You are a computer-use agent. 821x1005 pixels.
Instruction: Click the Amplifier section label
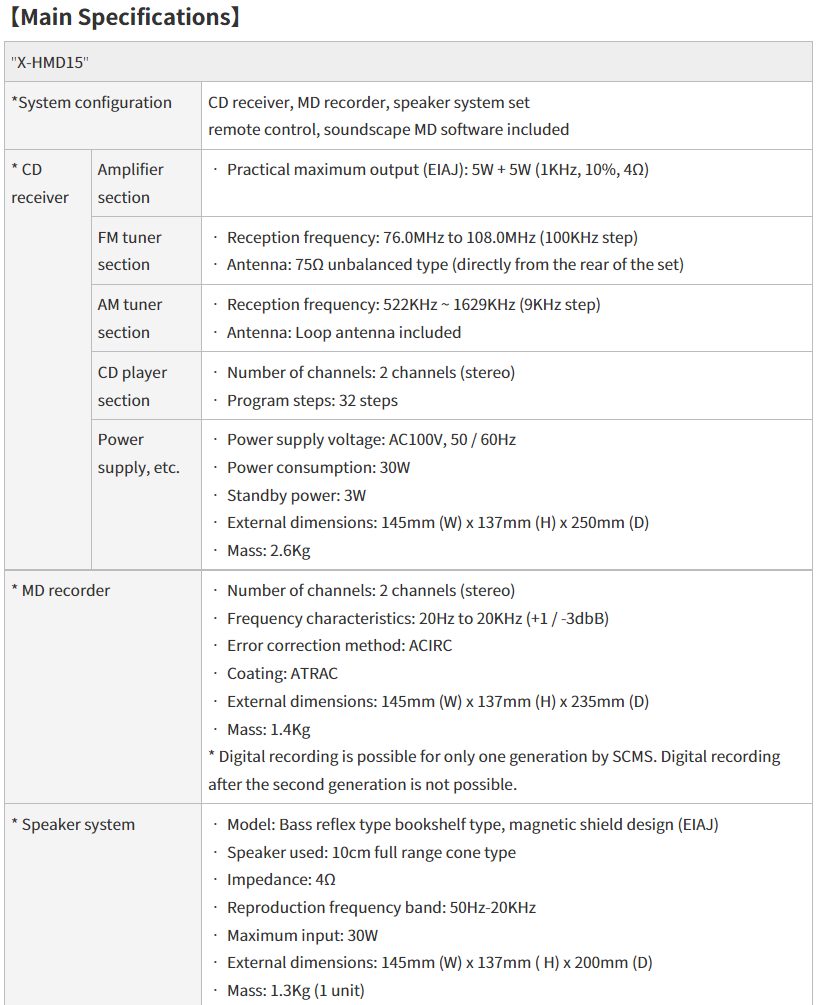click(130, 183)
